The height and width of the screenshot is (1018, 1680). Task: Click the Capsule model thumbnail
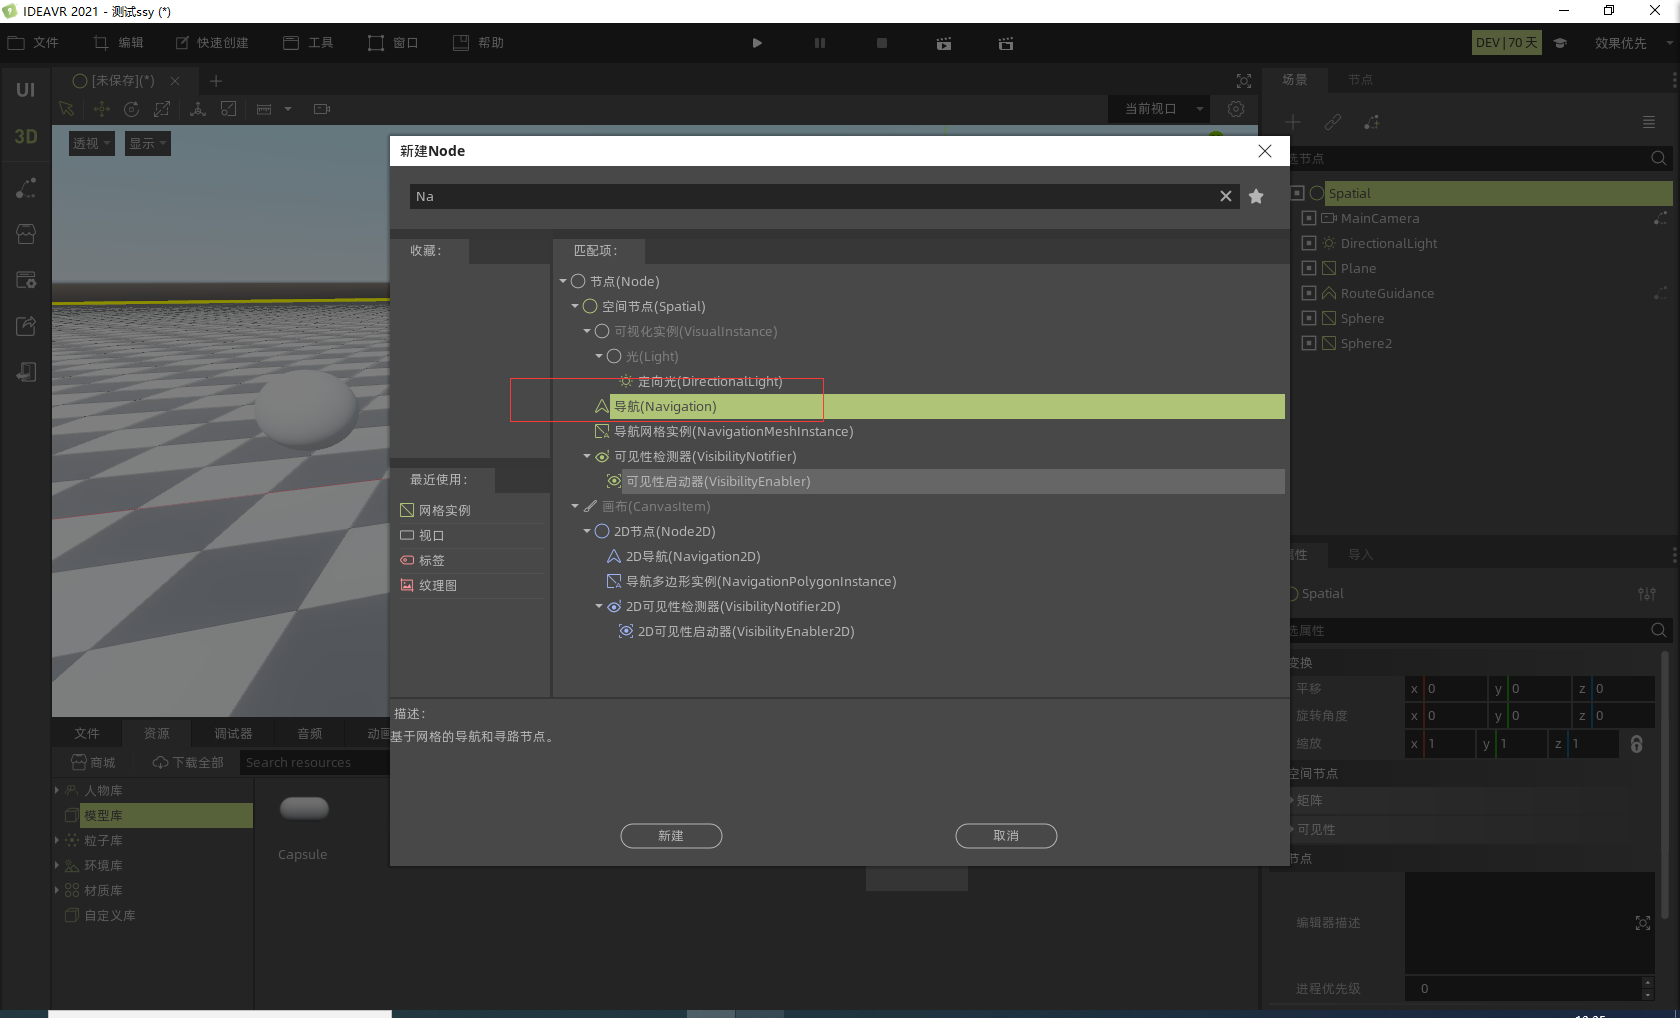pyautogui.click(x=304, y=808)
